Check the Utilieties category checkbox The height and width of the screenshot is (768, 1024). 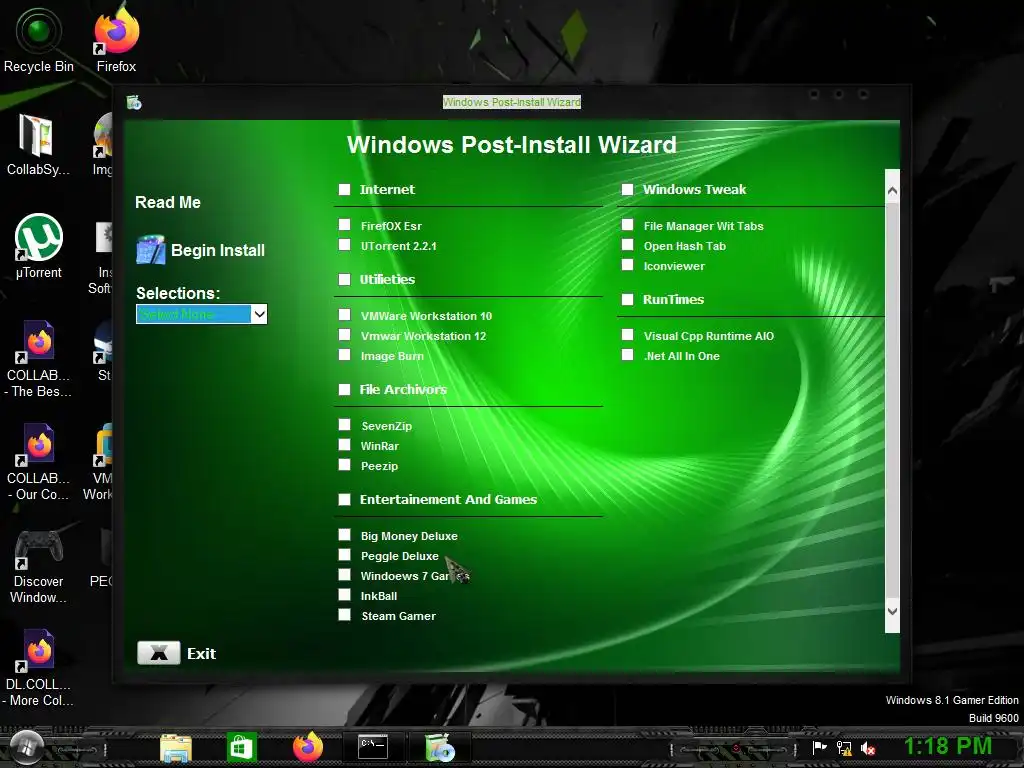(344, 280)
